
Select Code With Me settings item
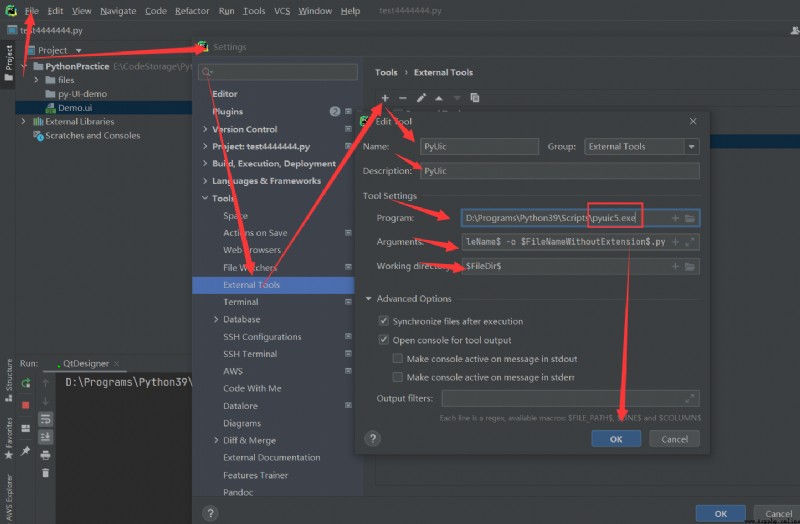point(252,388)
